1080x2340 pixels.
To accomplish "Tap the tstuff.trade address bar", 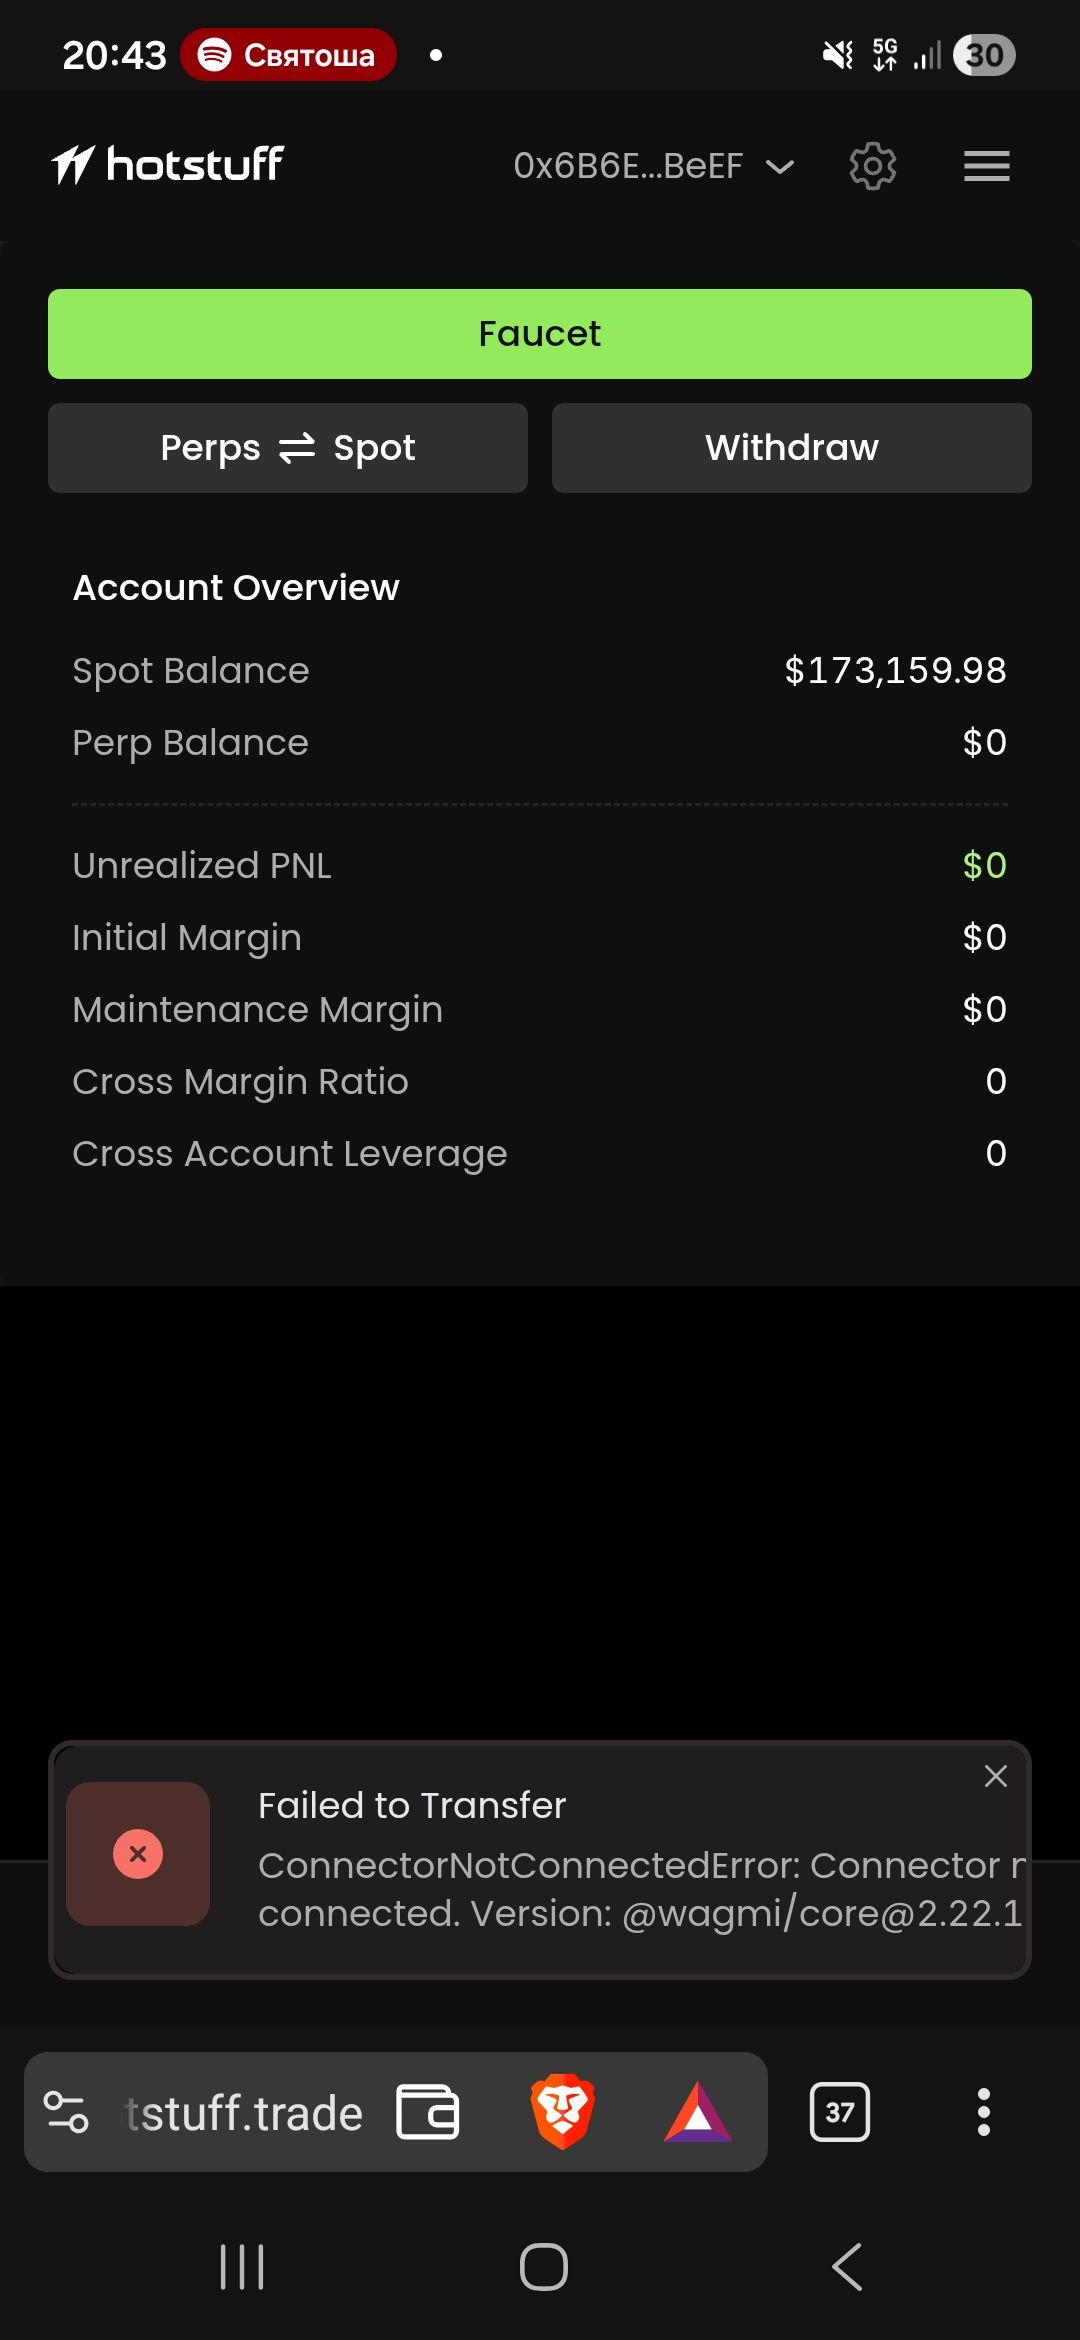I will [x=244, y=2113].
